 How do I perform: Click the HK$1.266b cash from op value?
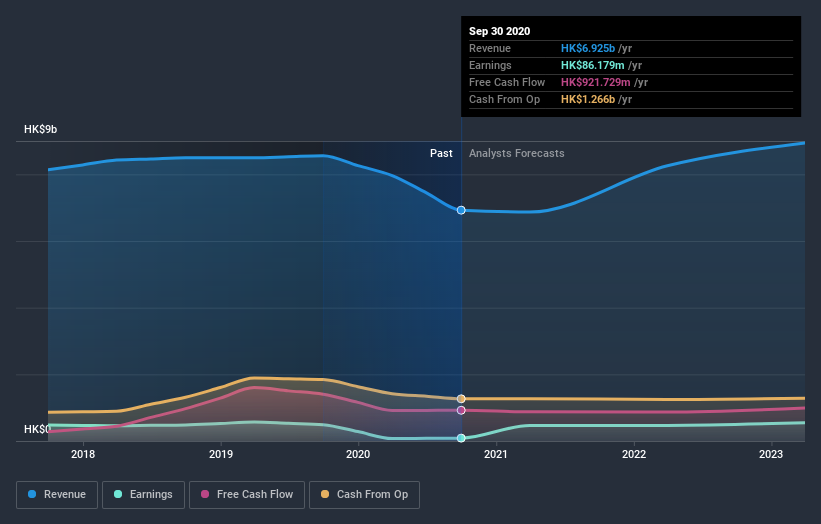(x=588, y=99)
